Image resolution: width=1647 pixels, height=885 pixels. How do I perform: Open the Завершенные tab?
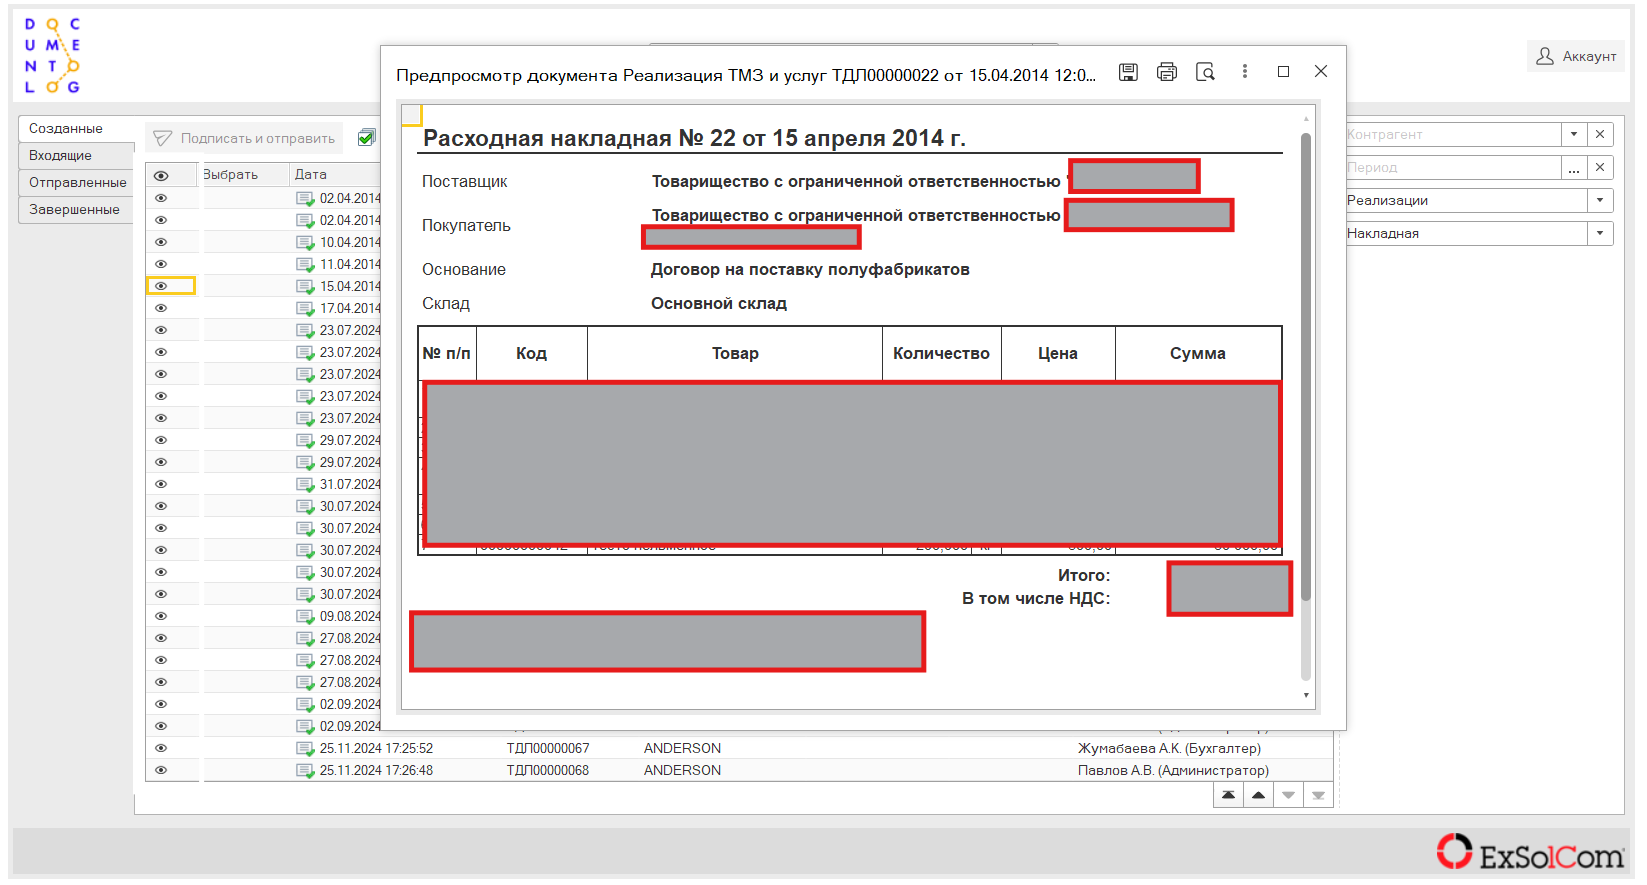[x=76, y=209]
